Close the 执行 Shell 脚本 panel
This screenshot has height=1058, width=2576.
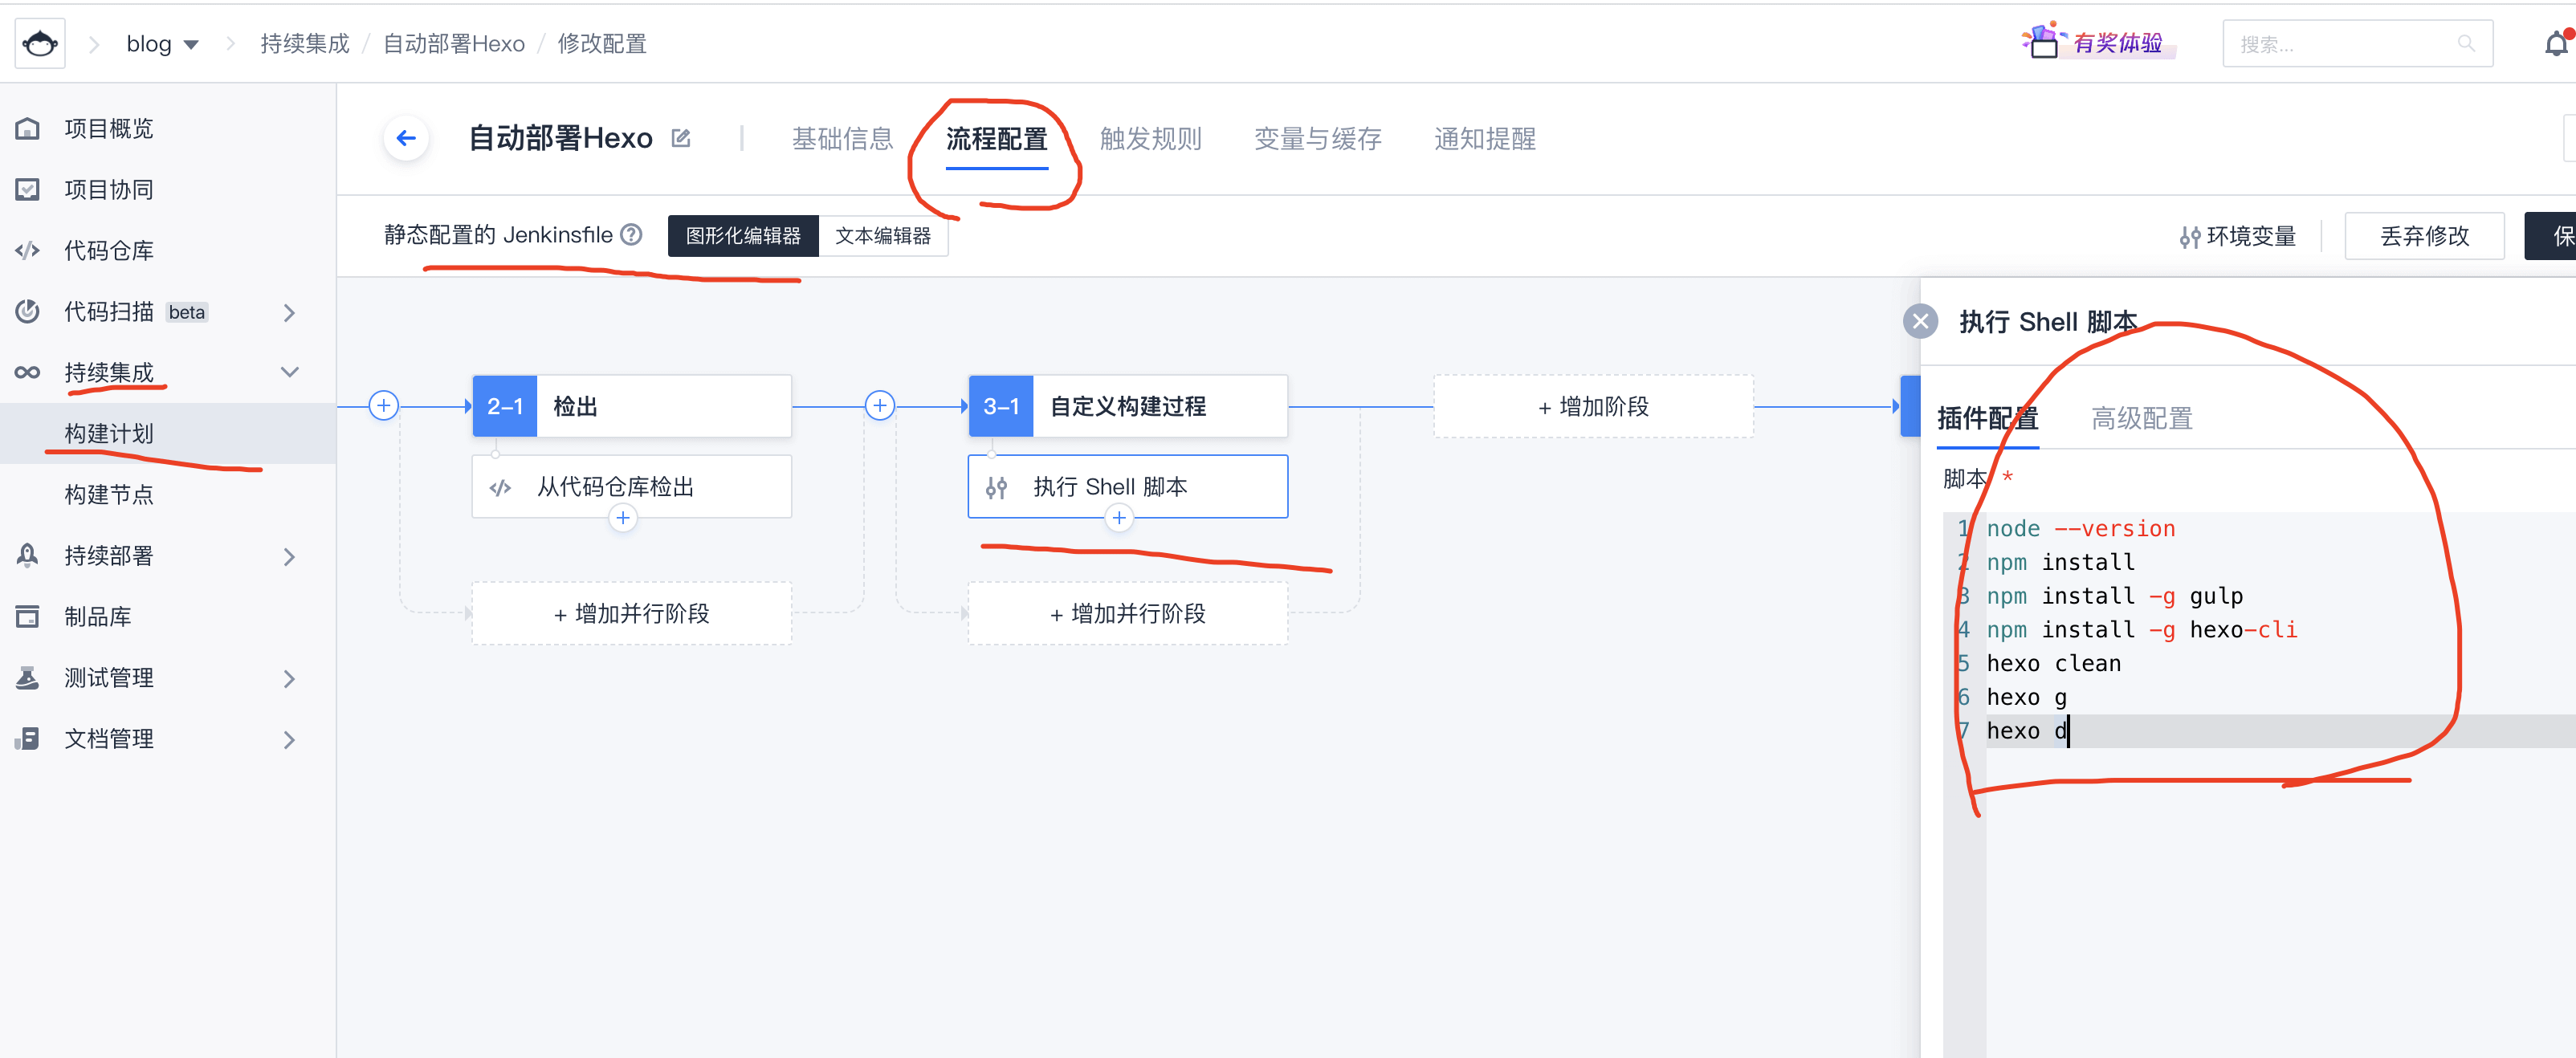coord(1920,321)
